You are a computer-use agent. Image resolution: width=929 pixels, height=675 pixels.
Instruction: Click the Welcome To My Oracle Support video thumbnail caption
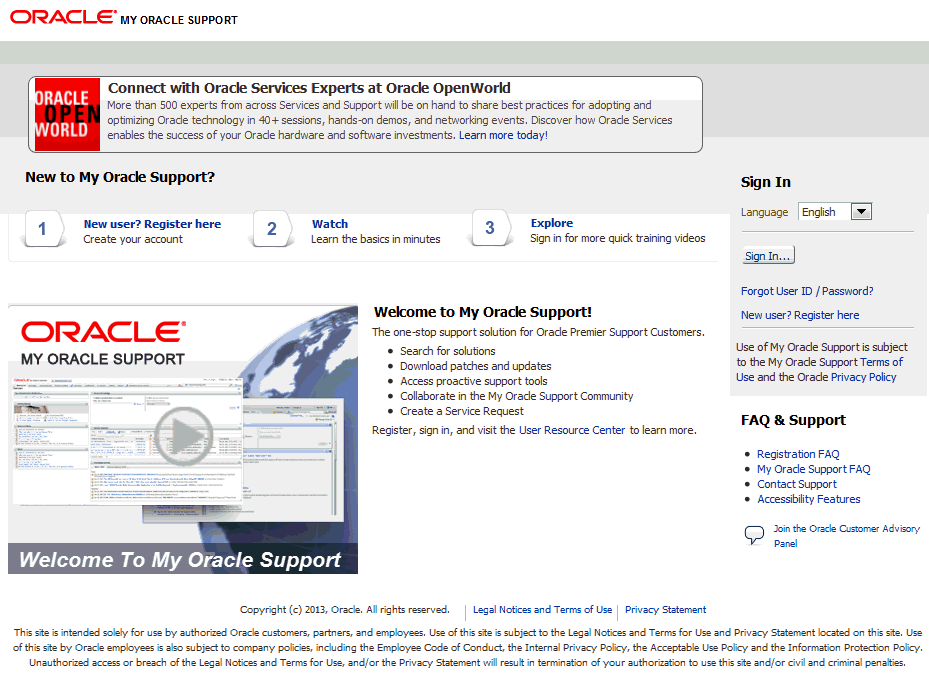coord(180,559)
